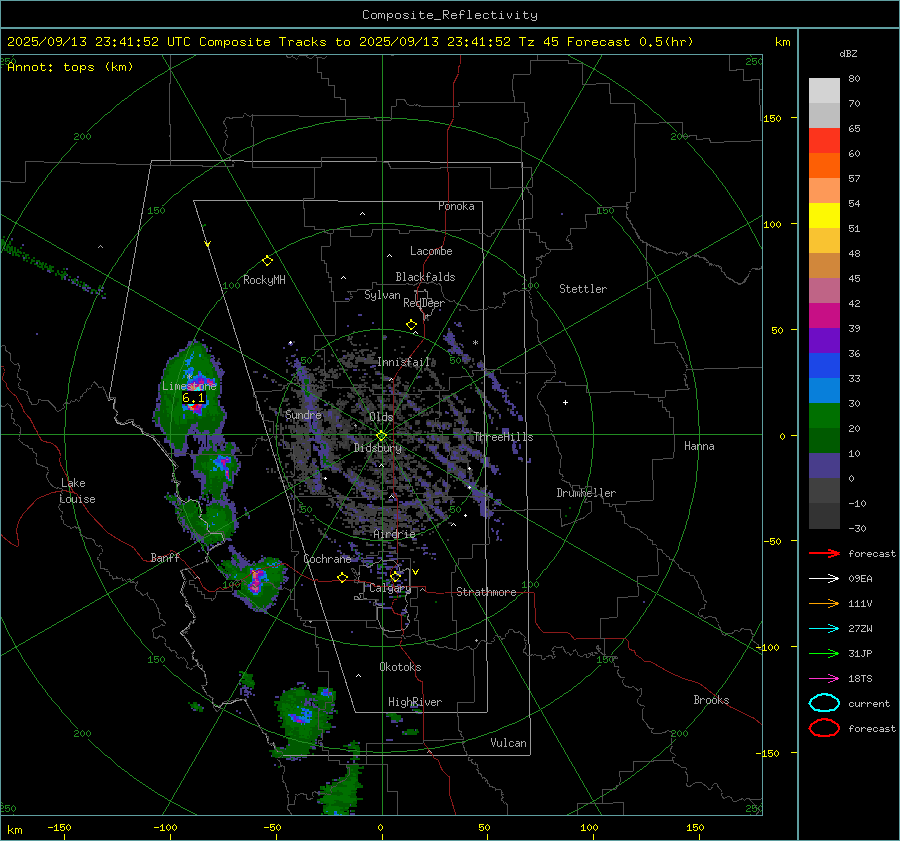The height and width of the screenshot is (841, 900).
Task: Click the Banff location label
Action: tap(165, 558)
